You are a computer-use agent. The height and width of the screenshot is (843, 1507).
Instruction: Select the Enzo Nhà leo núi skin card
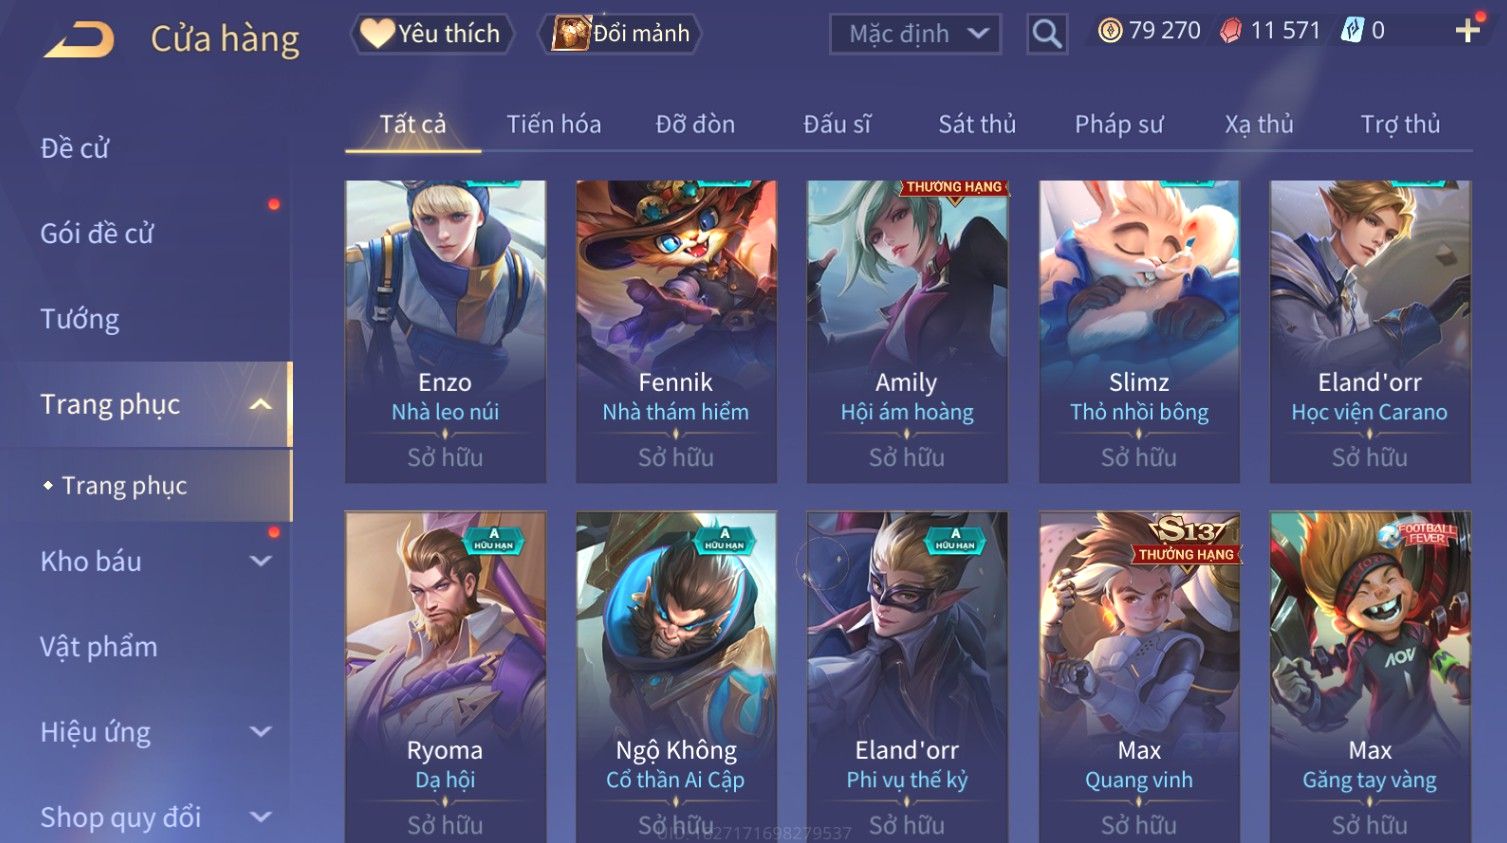pos(445,332)
